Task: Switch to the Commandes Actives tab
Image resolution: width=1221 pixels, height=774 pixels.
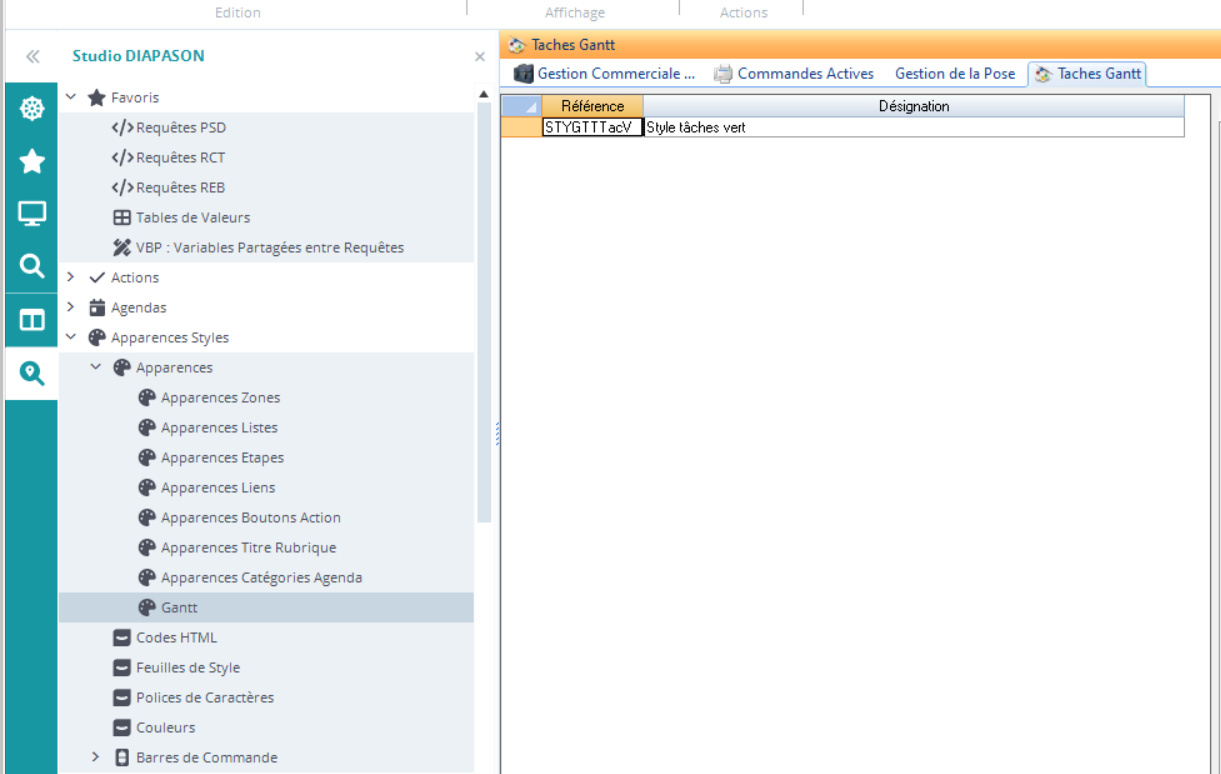Action: pos(805,74)
